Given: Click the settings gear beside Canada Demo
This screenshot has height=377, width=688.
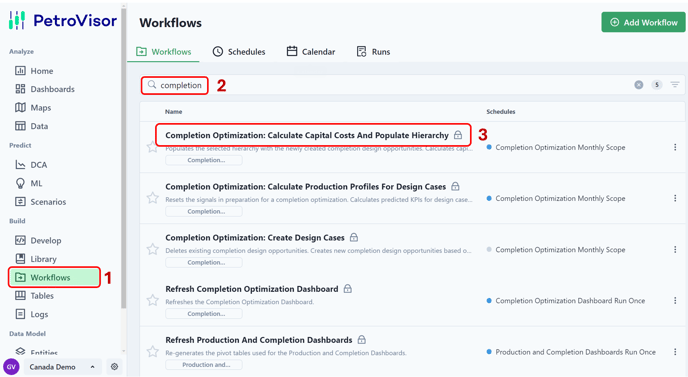Looking at the screenshot, I should [x=115, y=366].
